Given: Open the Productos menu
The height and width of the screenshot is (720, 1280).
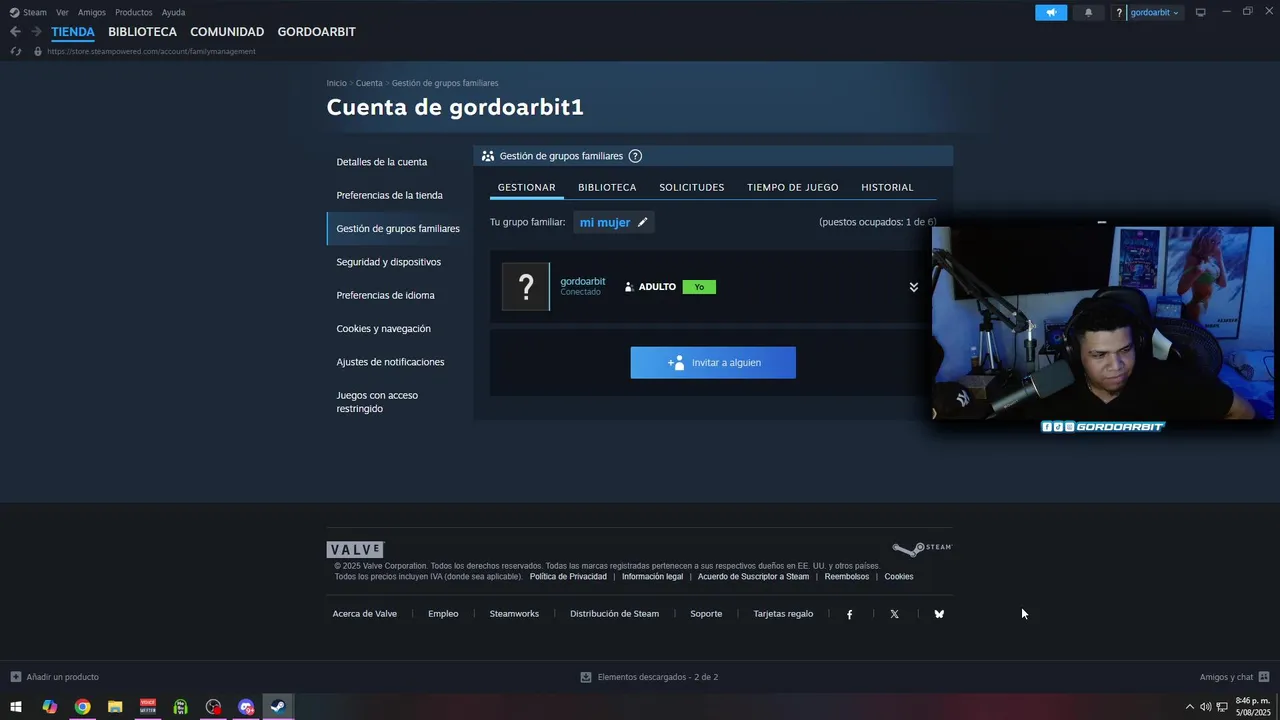Looking at the screenshot, I should (x=134, y=13).
